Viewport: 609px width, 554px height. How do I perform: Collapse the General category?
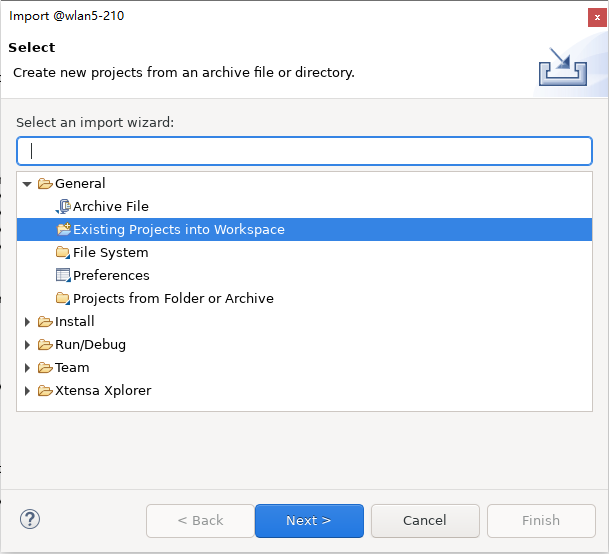[28, 184]
